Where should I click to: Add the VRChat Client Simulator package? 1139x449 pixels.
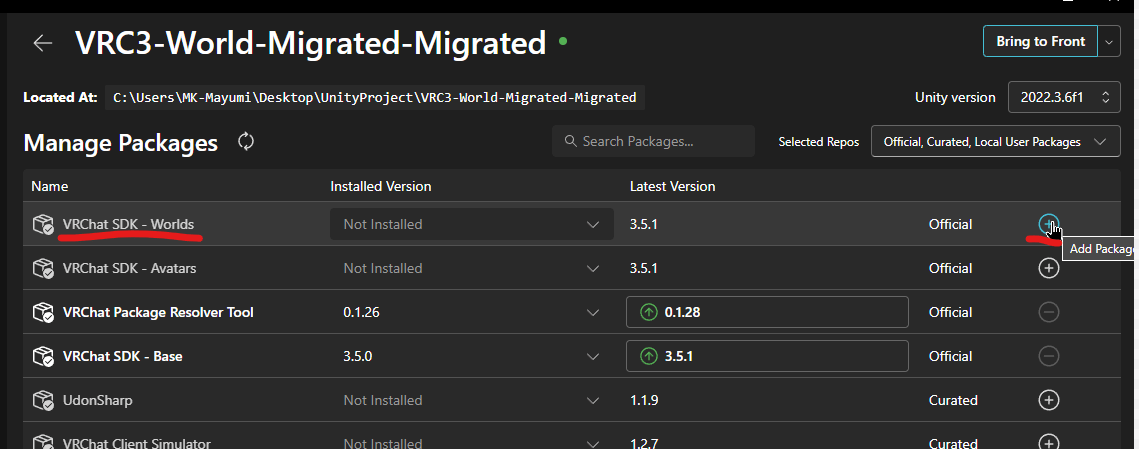1048,442
